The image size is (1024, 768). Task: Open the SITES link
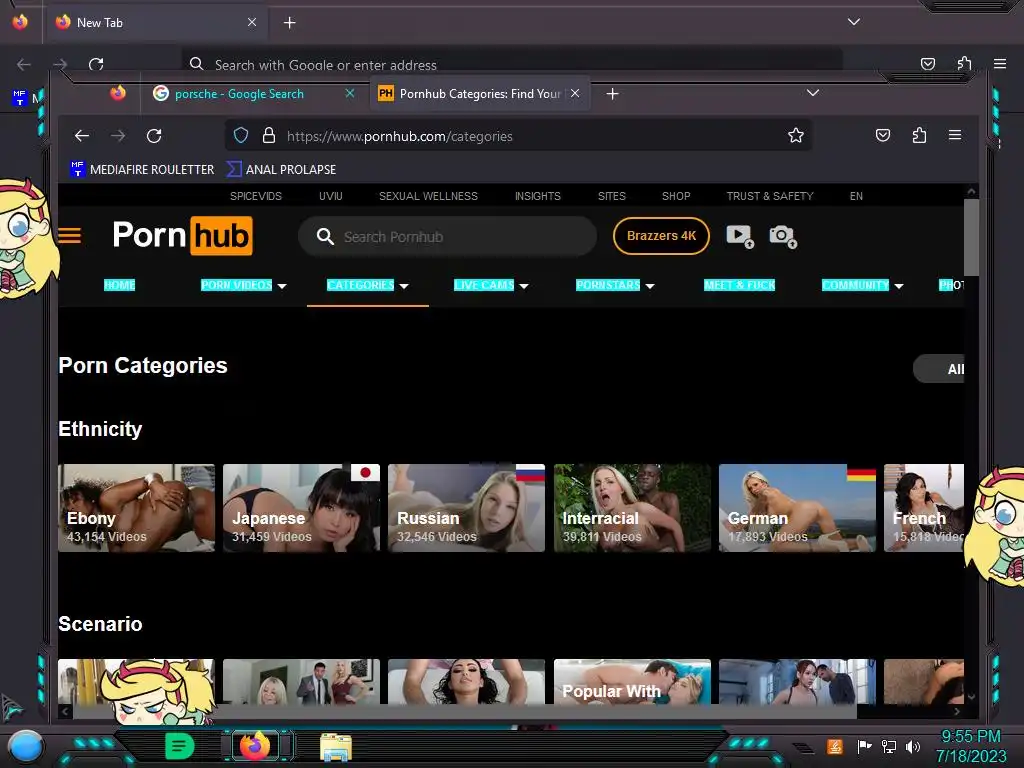[612, 196]
